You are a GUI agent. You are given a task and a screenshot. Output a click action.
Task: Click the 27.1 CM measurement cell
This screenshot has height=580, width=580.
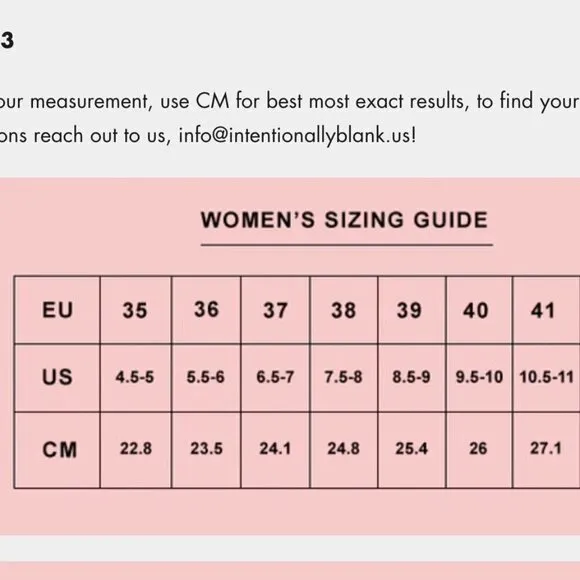[546, 450]
